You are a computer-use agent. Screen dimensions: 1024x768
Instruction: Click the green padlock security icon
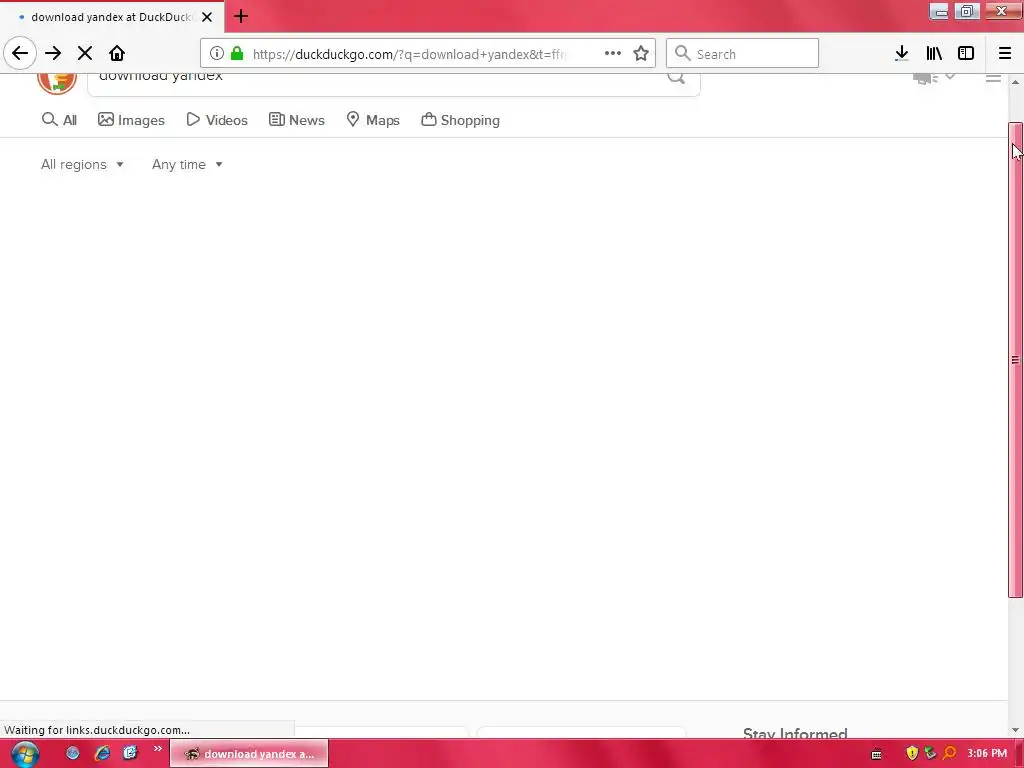tap(237, 54)
